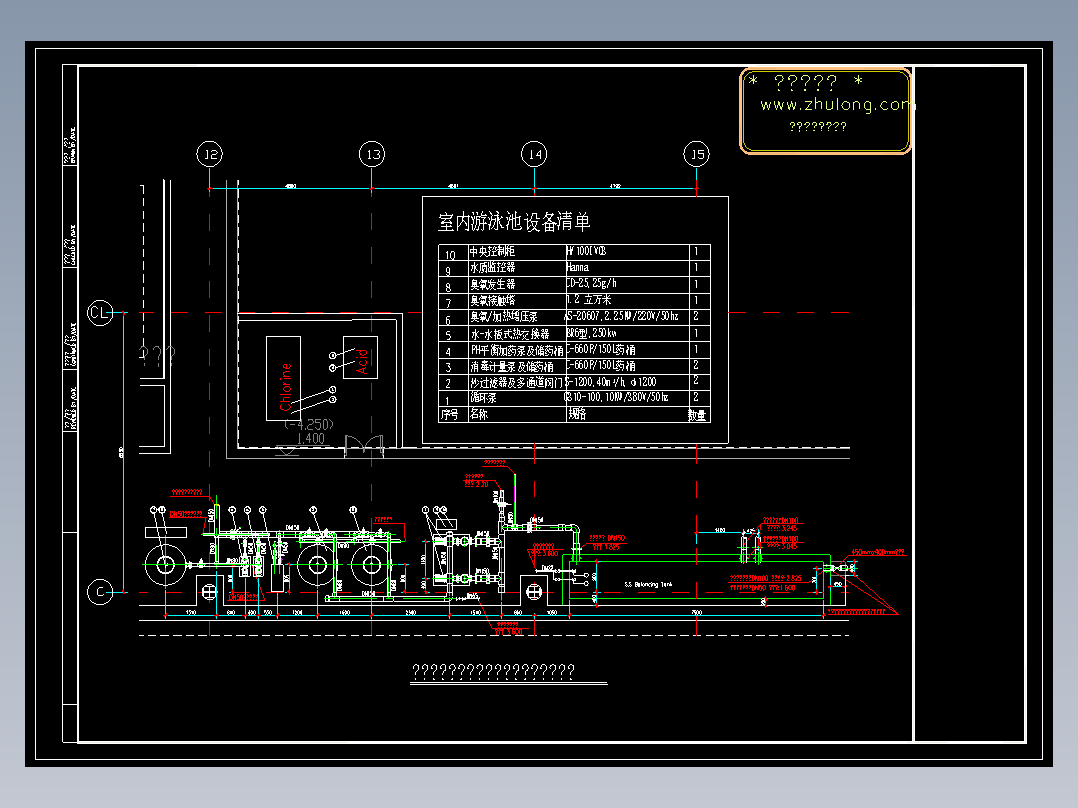Pick the grid axis bubble numbered 14
This screenshot has width=1078, height=808.
(534, 154)
